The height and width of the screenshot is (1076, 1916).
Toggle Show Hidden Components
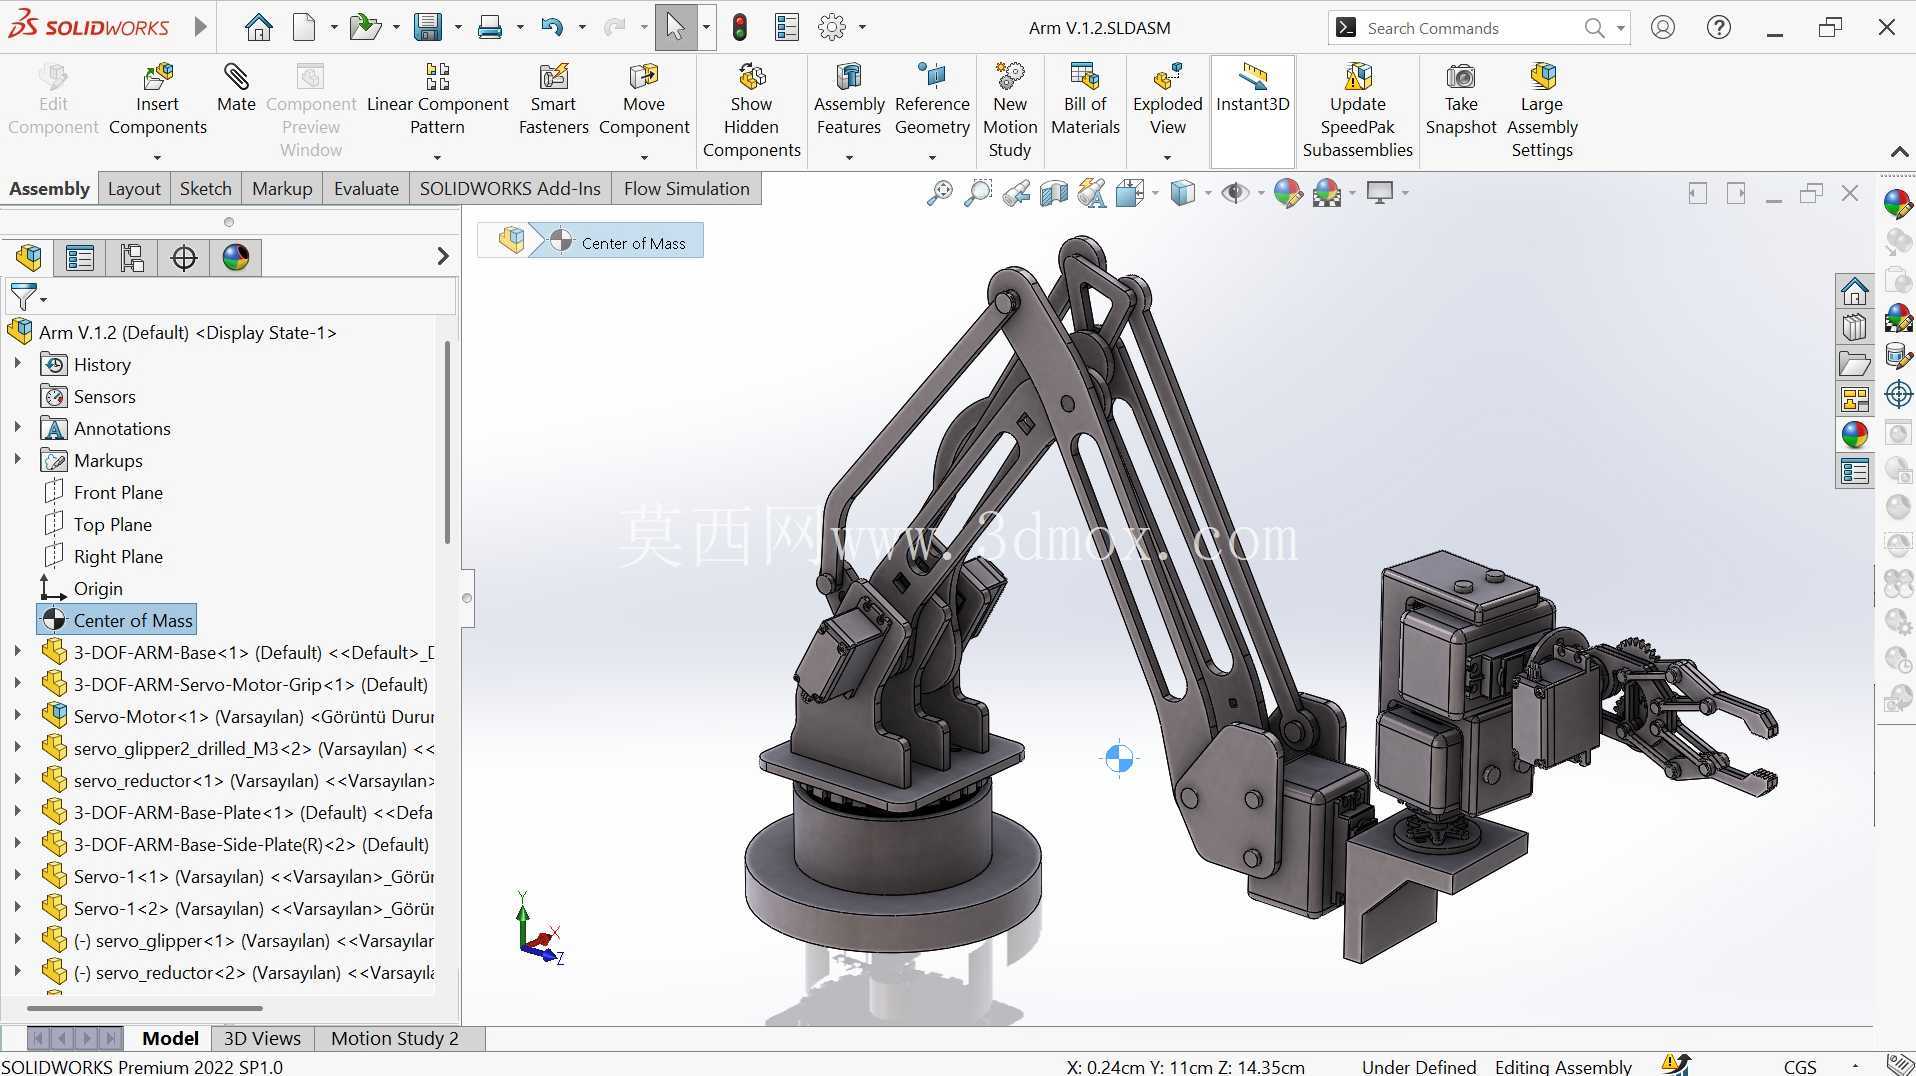pos(751,111)
